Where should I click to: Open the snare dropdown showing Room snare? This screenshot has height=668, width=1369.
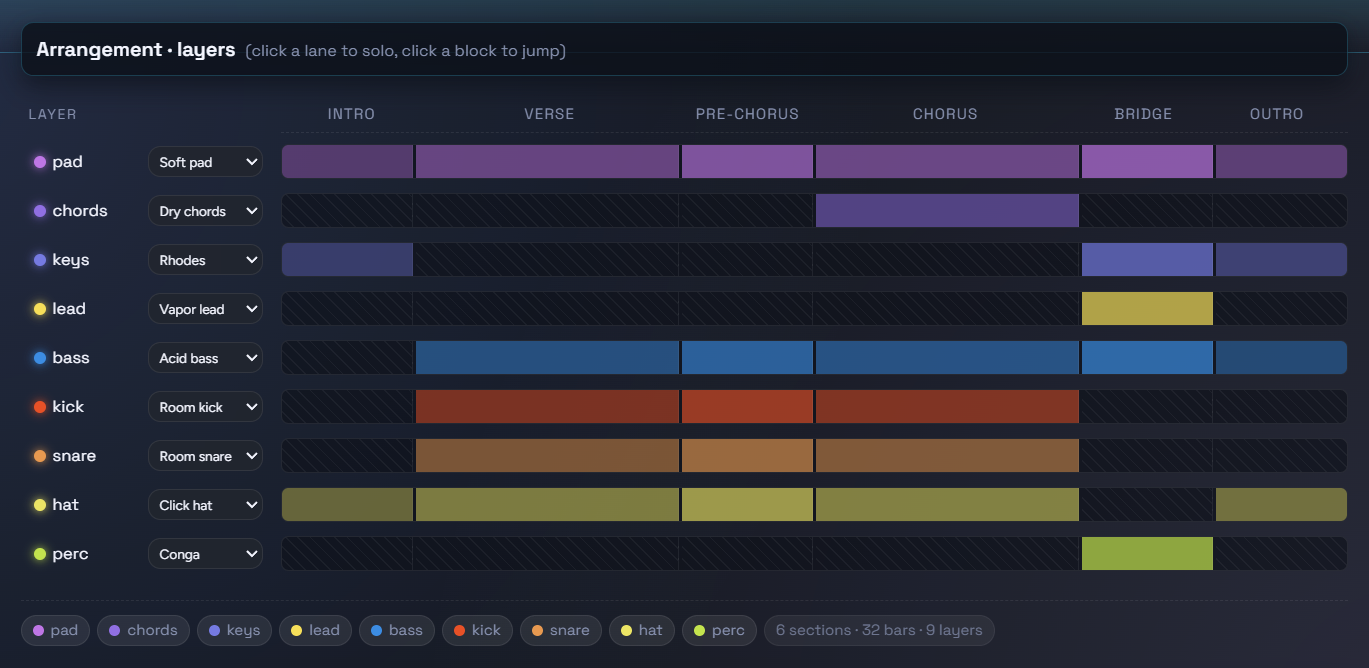205,456
